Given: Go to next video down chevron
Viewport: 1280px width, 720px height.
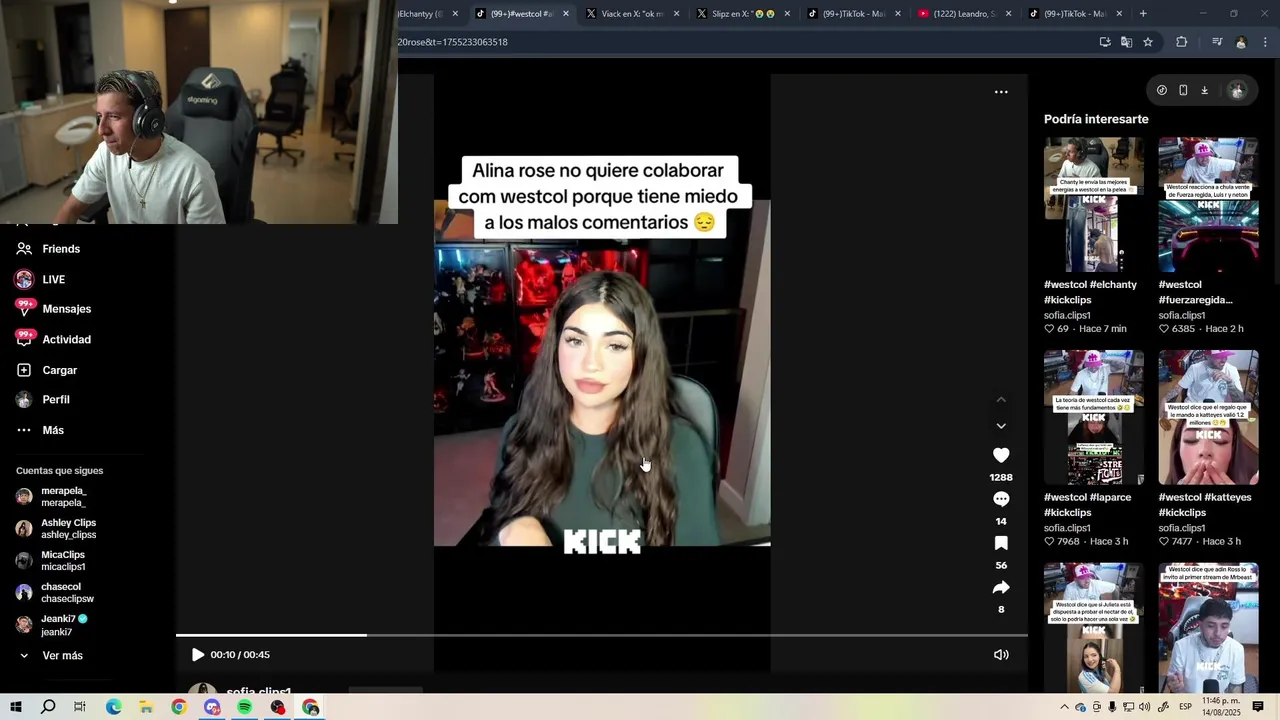Looking at the screenshot, I should click(1001, 426).
